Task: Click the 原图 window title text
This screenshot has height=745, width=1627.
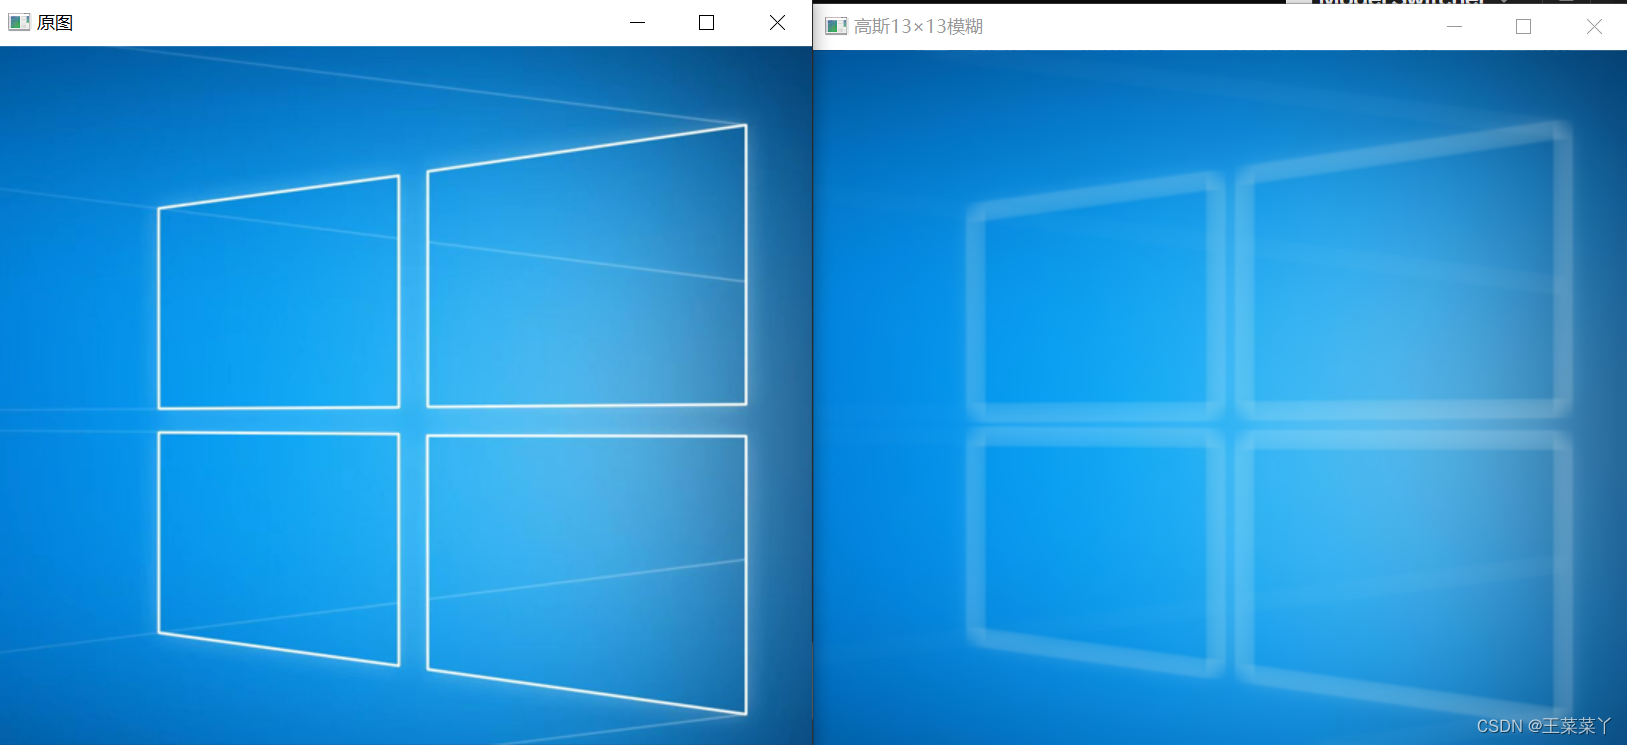Action: [55, 23]
